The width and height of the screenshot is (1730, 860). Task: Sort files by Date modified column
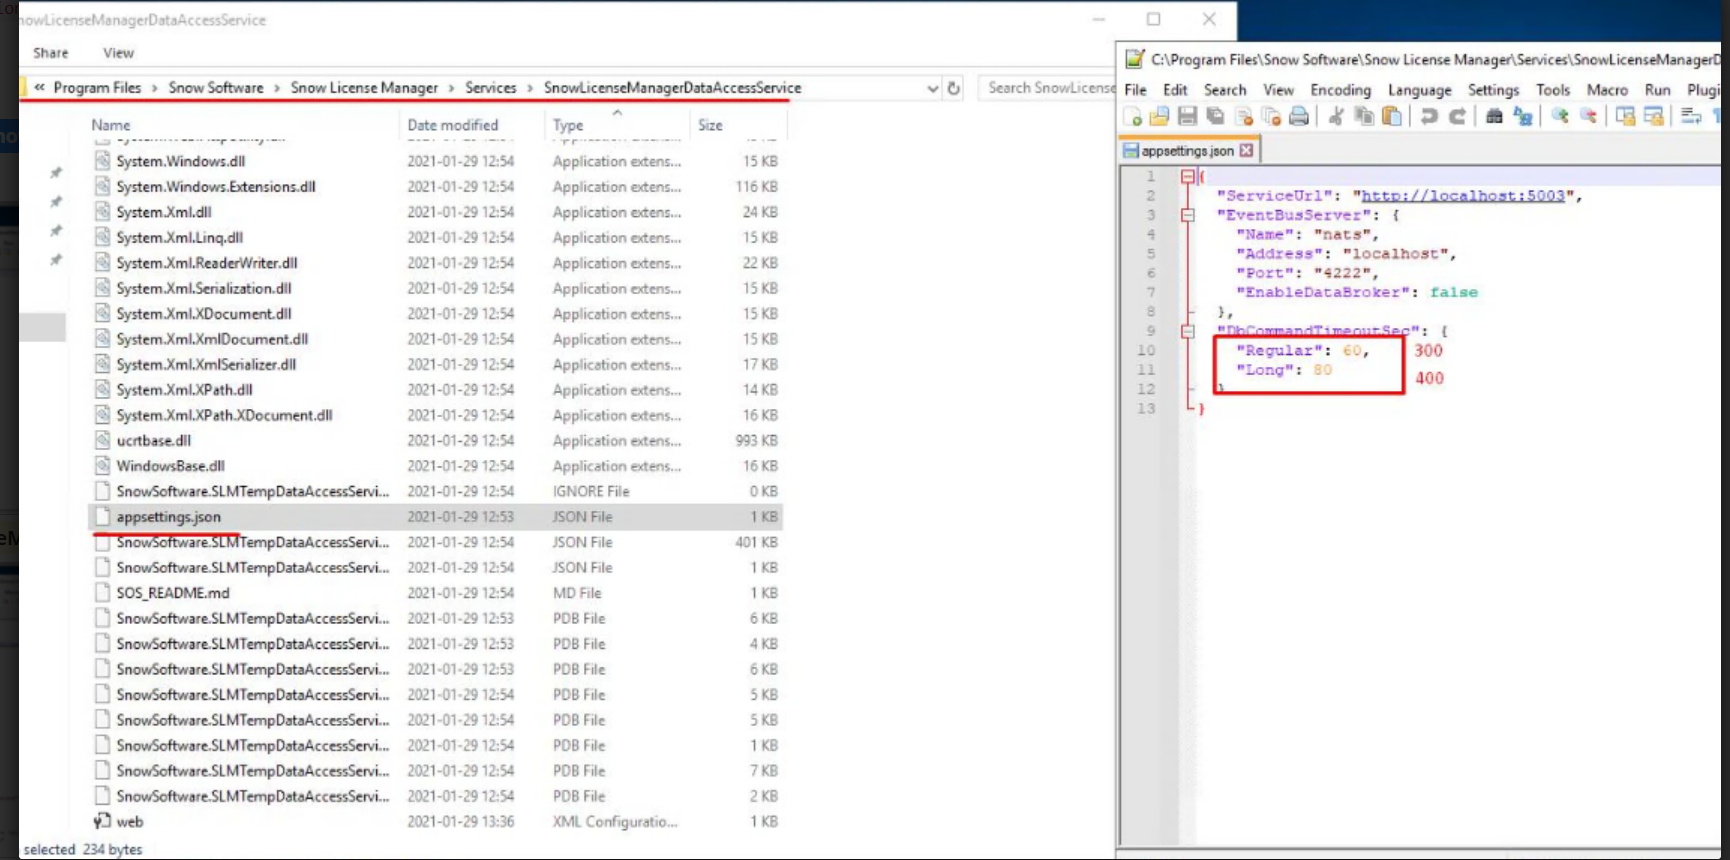point(452,125)
